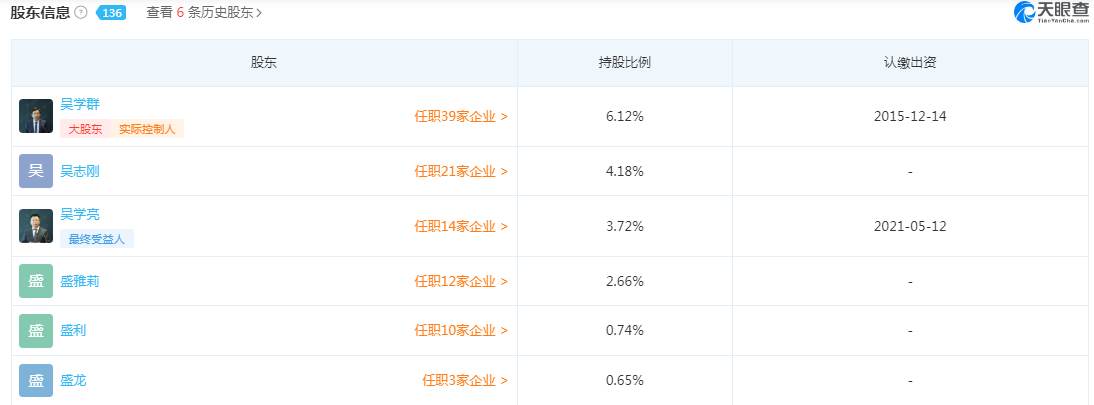Image resolution: width=1094 pixels, height=405 pixels.
Task: Expand 吴志刚's 21 affiliated companies
Action: 461,171
